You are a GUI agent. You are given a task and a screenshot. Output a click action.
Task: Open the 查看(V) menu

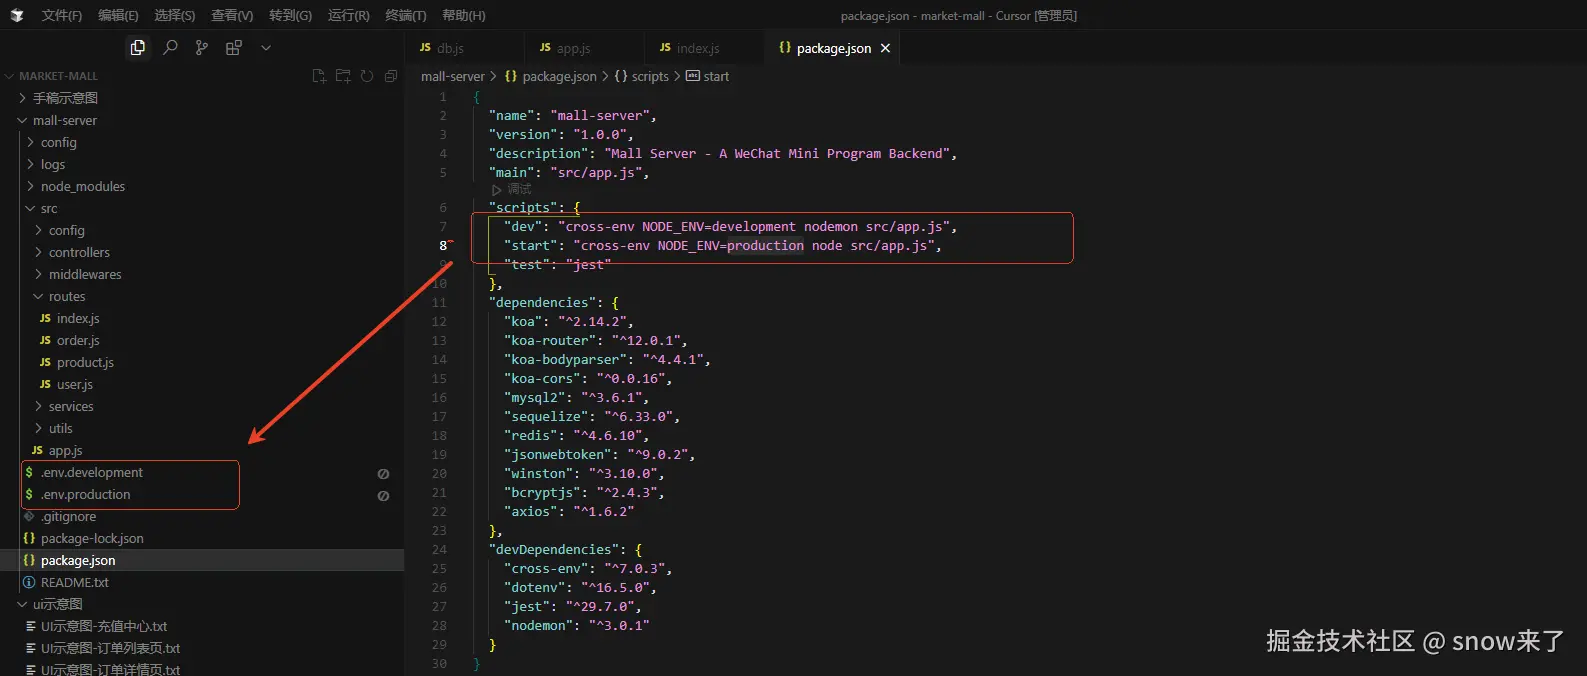(232, 15)
